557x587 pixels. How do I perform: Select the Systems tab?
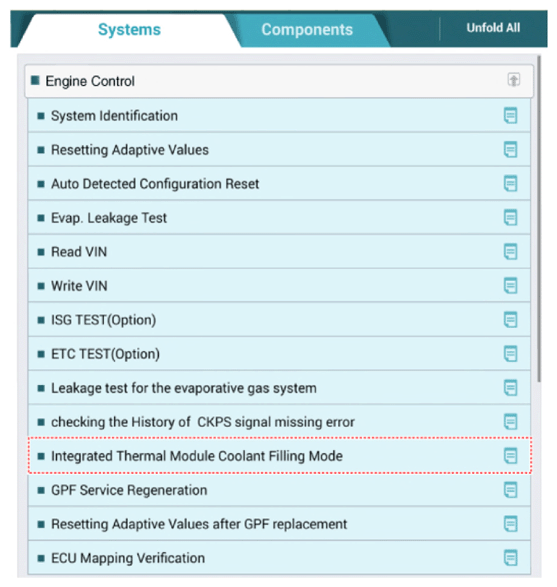[x=129, y=30]
